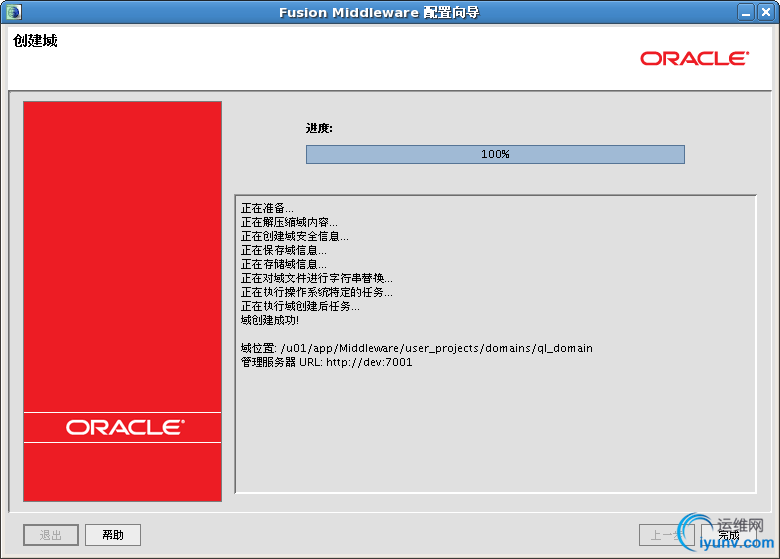Click the 上一步 previous button
This screenshot has height=559, width=780.
[x=667, y=535]
